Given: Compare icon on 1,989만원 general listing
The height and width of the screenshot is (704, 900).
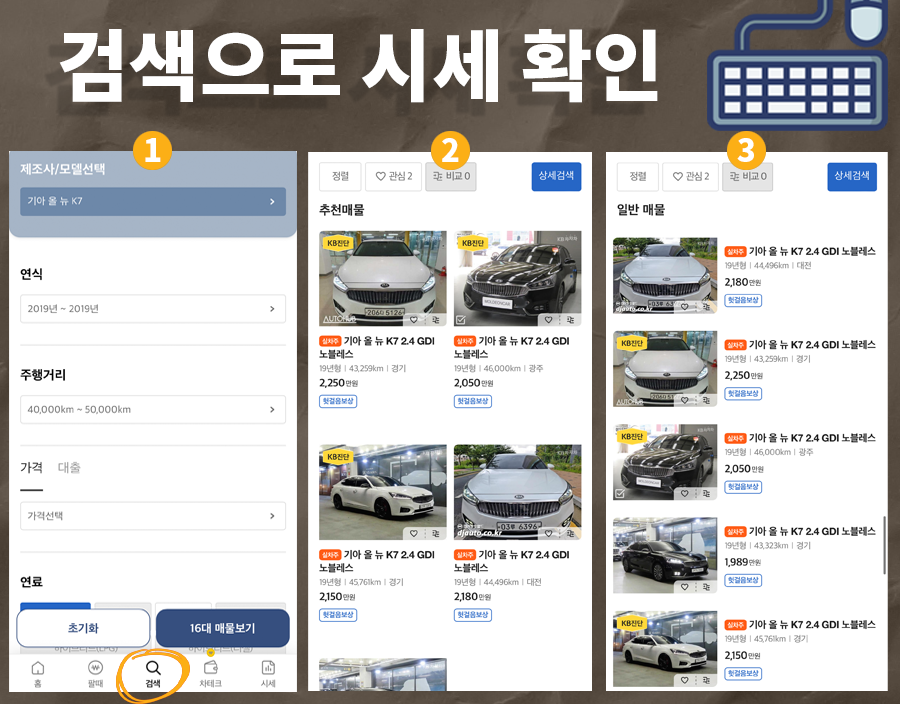Looking at the screenshot, I should pyautogui.click(x=707, y=587).
